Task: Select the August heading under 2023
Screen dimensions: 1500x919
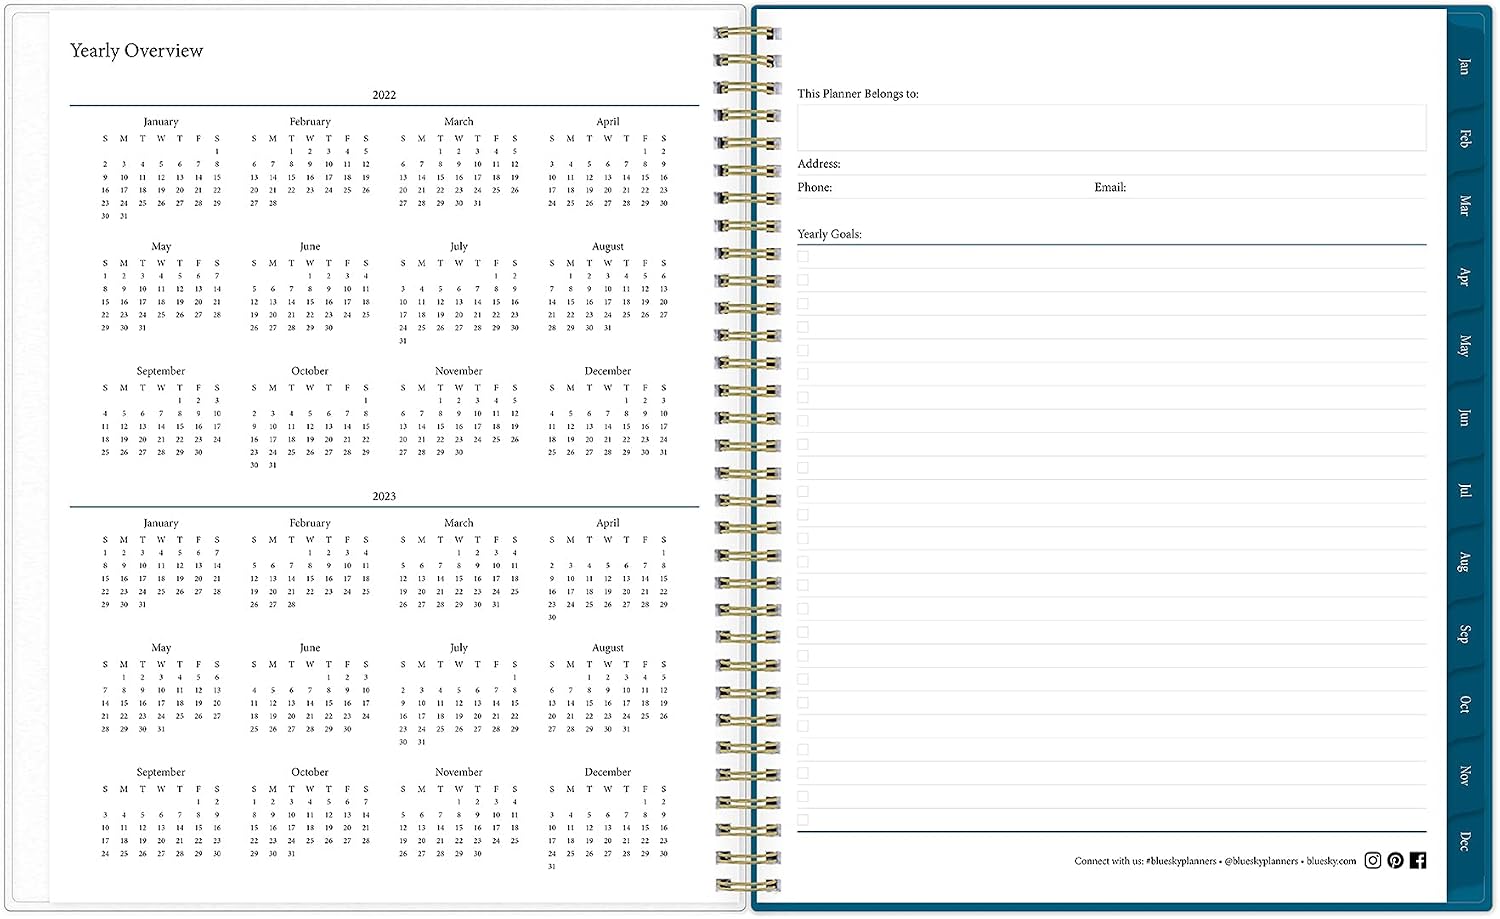Action: click(x=608, y=648)
